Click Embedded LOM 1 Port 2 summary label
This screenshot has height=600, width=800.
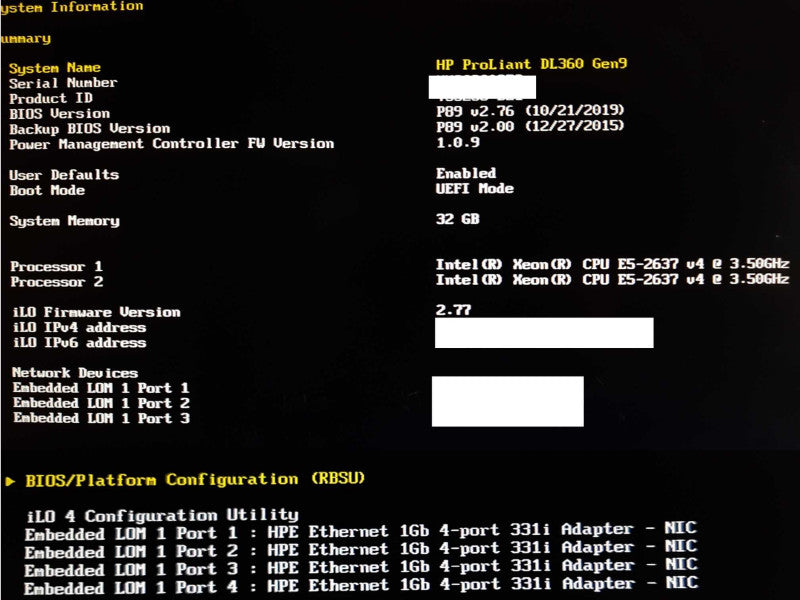[101, 404]
